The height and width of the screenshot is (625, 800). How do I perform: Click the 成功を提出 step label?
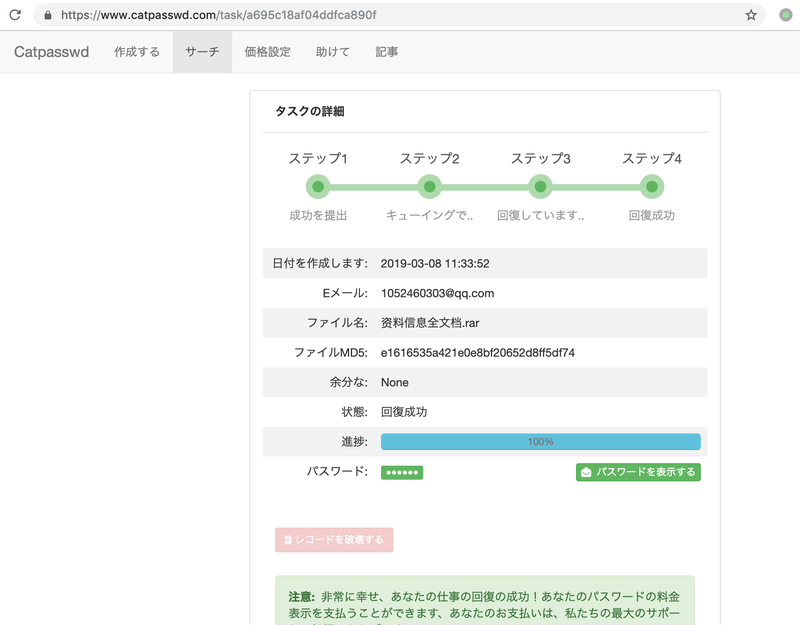pos(318,215)
